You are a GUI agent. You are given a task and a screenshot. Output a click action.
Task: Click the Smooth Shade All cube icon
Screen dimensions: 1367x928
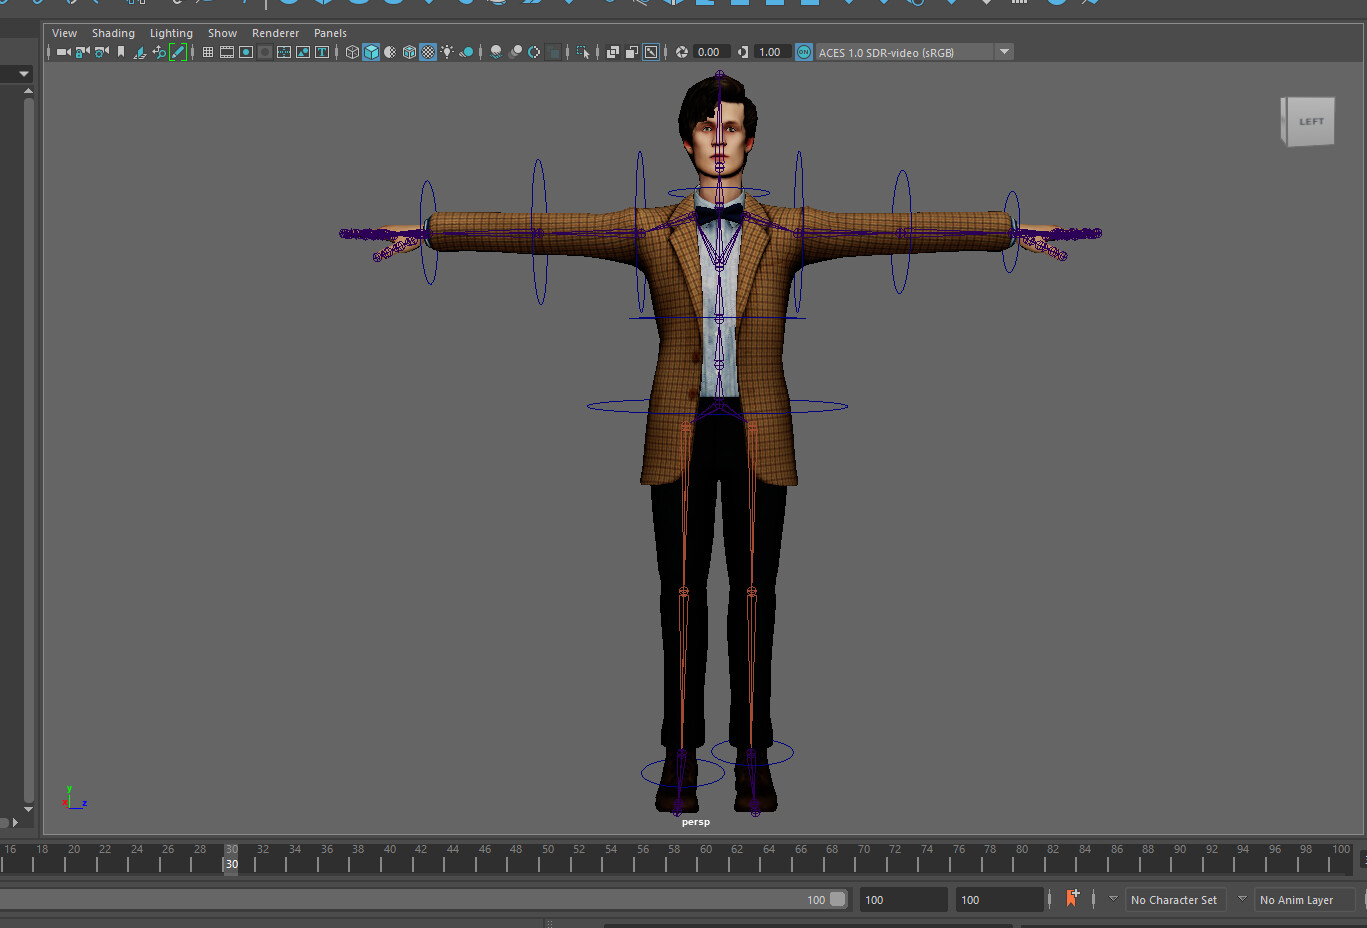[371, 52]
